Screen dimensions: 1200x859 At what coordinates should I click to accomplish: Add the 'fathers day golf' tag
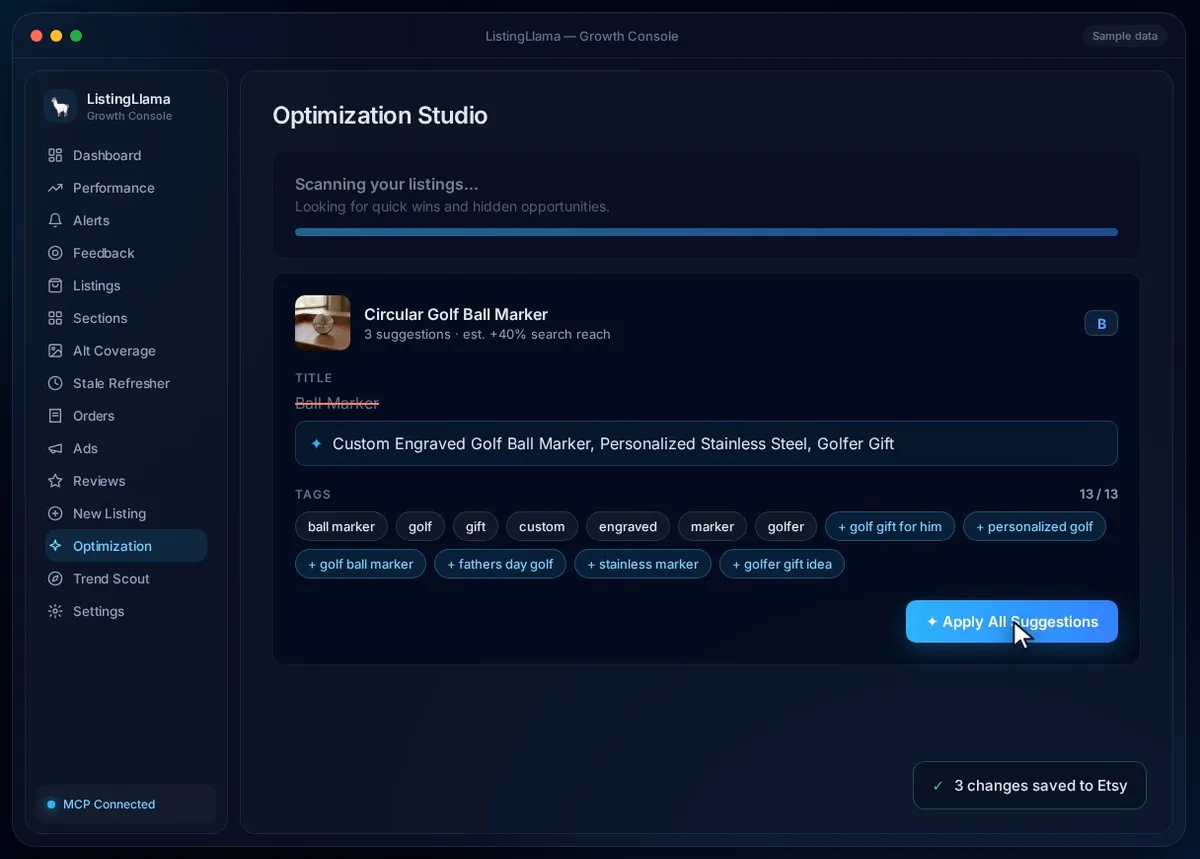pos(500,564)
